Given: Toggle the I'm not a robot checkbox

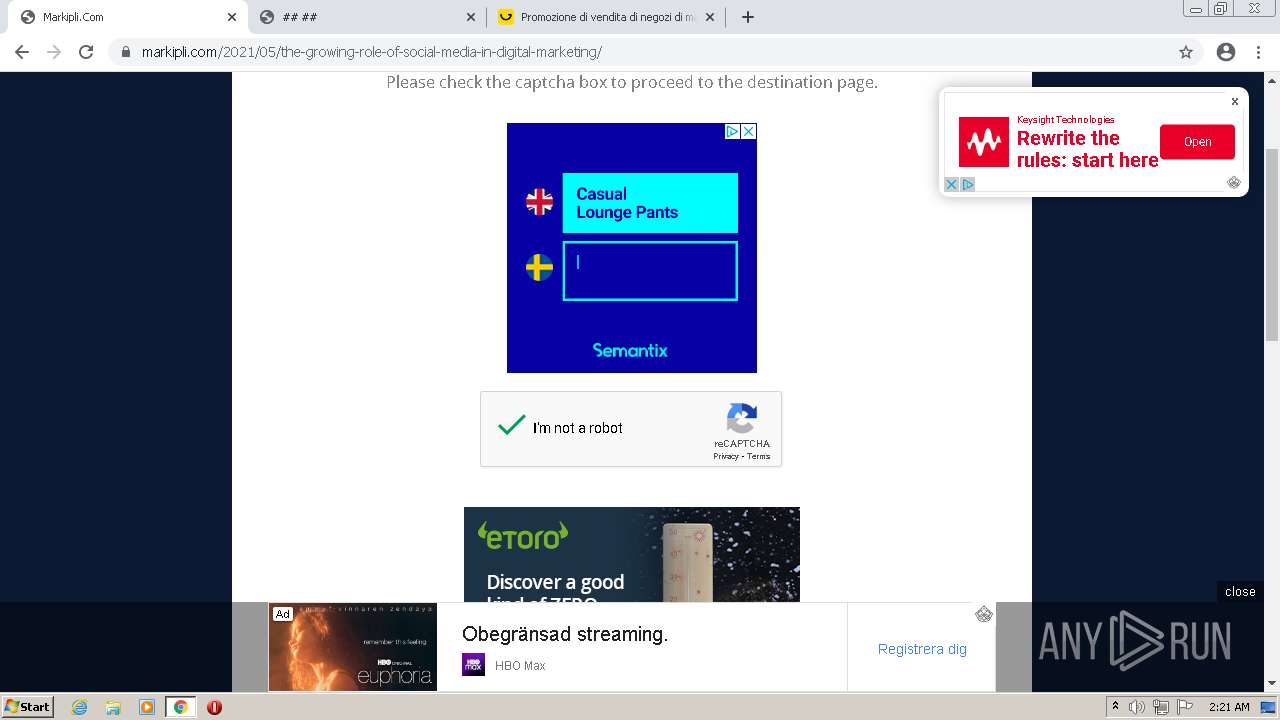Looking at the screenshot, I should click(x=511, y=427).
